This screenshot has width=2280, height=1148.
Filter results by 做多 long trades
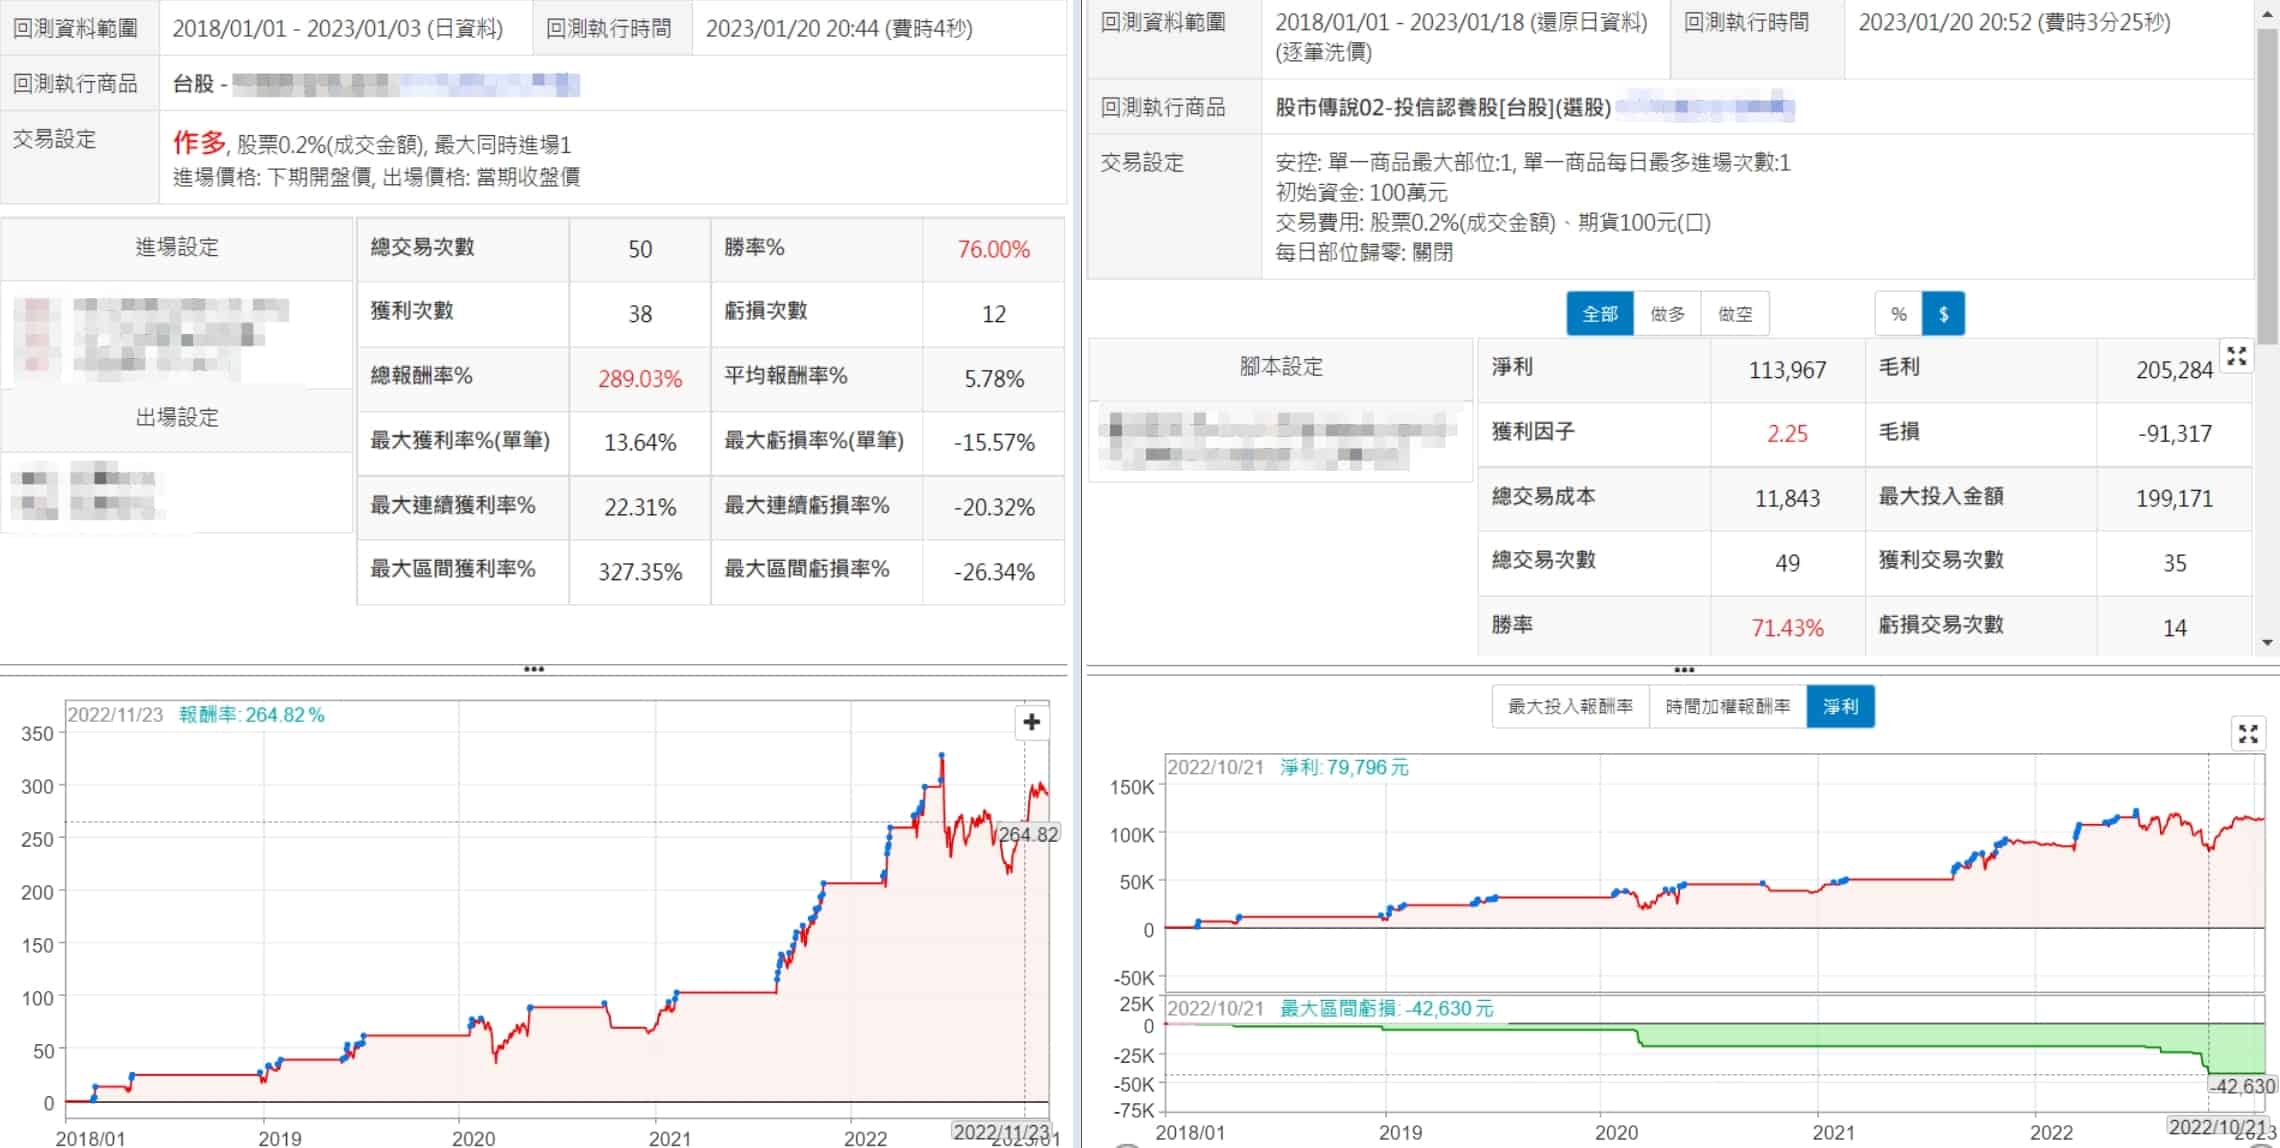1667,314
